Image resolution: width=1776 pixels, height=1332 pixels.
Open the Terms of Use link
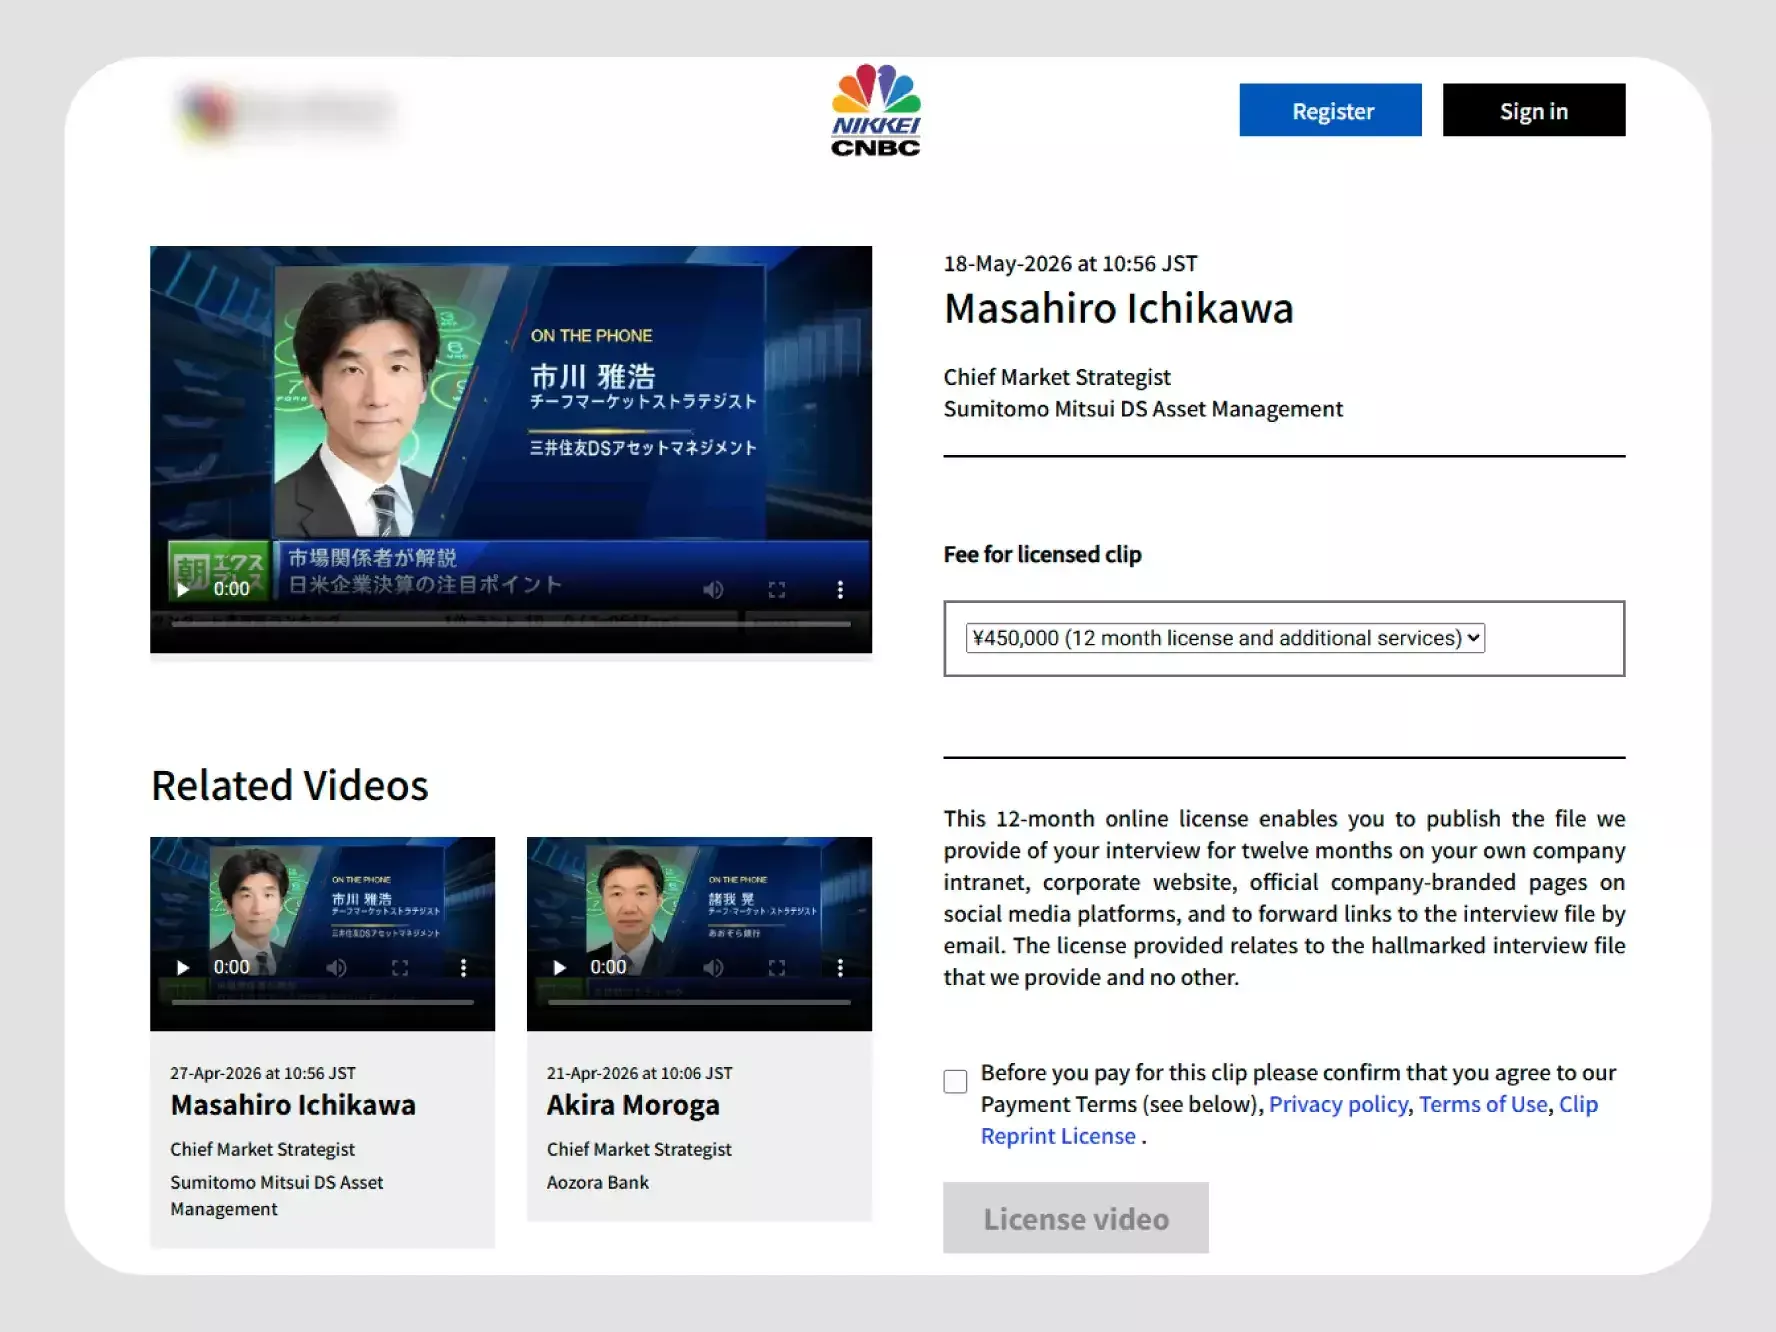[x=1483, y=1104]
